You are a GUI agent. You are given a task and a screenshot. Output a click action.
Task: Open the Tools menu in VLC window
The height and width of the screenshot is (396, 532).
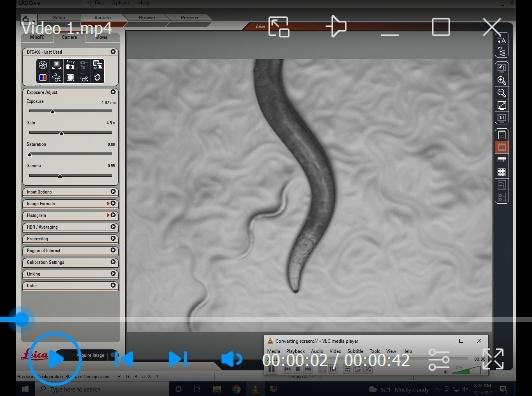[x=375, y=351]
